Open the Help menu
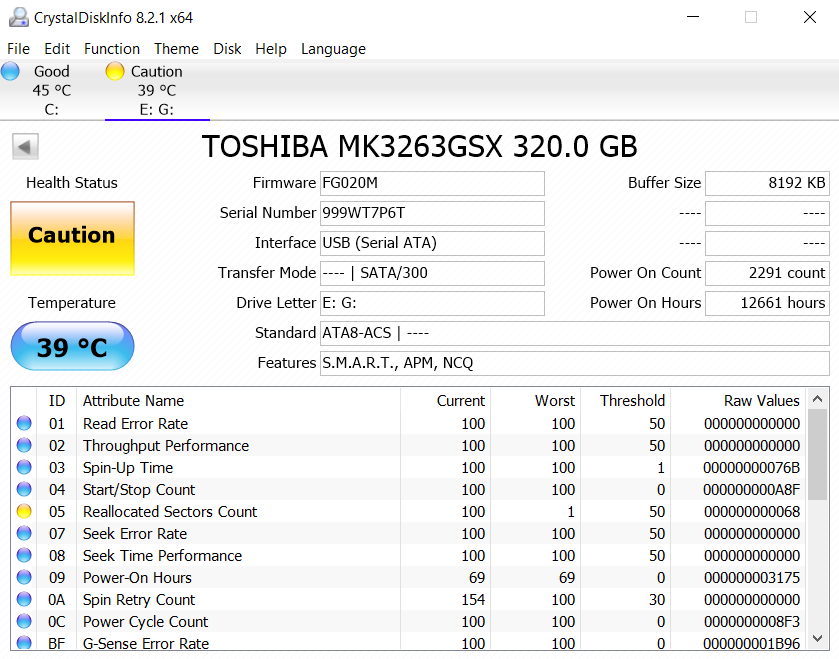Screen dimensions: 839x659 coord(271,49)
